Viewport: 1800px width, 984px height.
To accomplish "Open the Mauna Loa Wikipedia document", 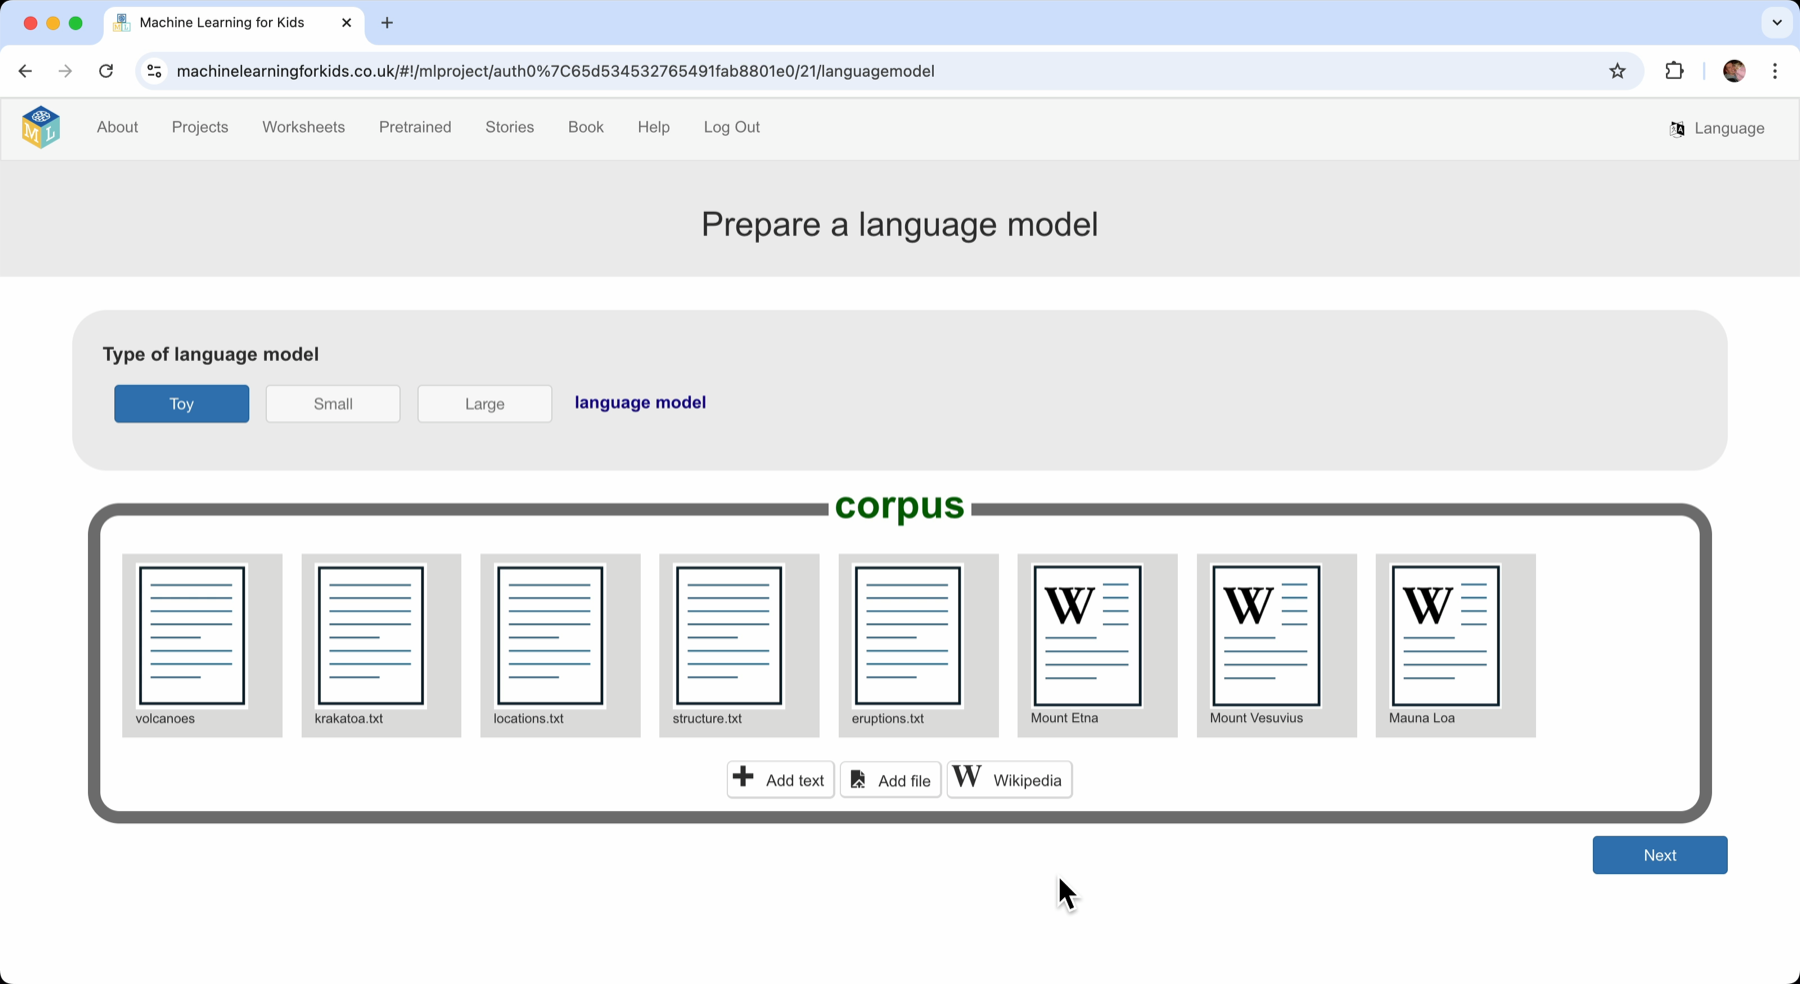I will pyautogui.click(x=1445, y=636).
